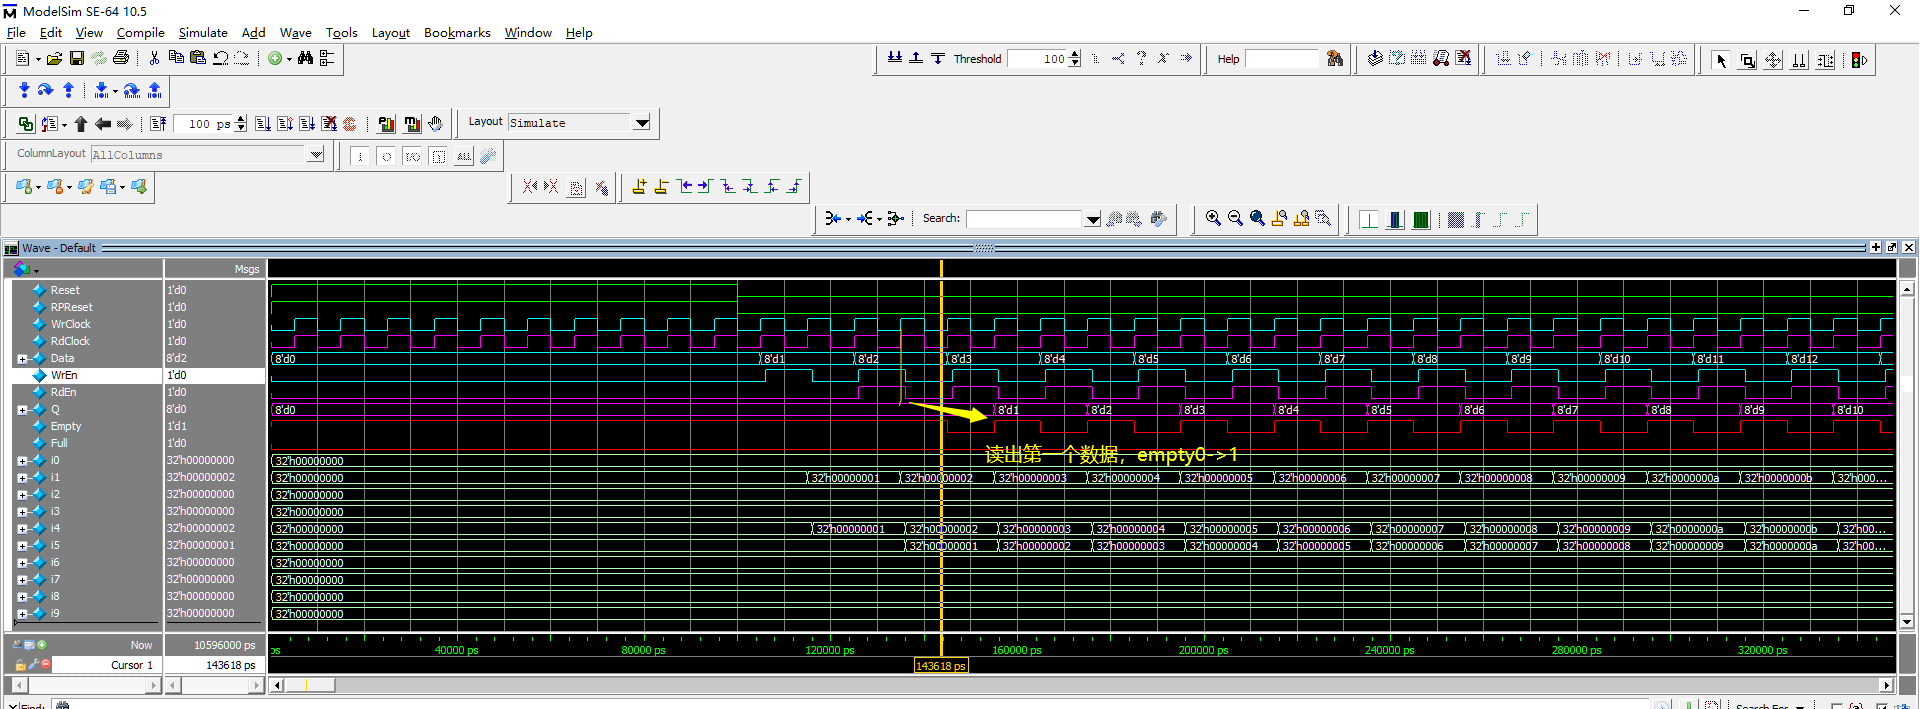Image resolution: width=1920 pixels, height=709 pixels.
Task: Increase the Threshold value with up arrow
Action: pyautogui.click(x=1075, y=54)
